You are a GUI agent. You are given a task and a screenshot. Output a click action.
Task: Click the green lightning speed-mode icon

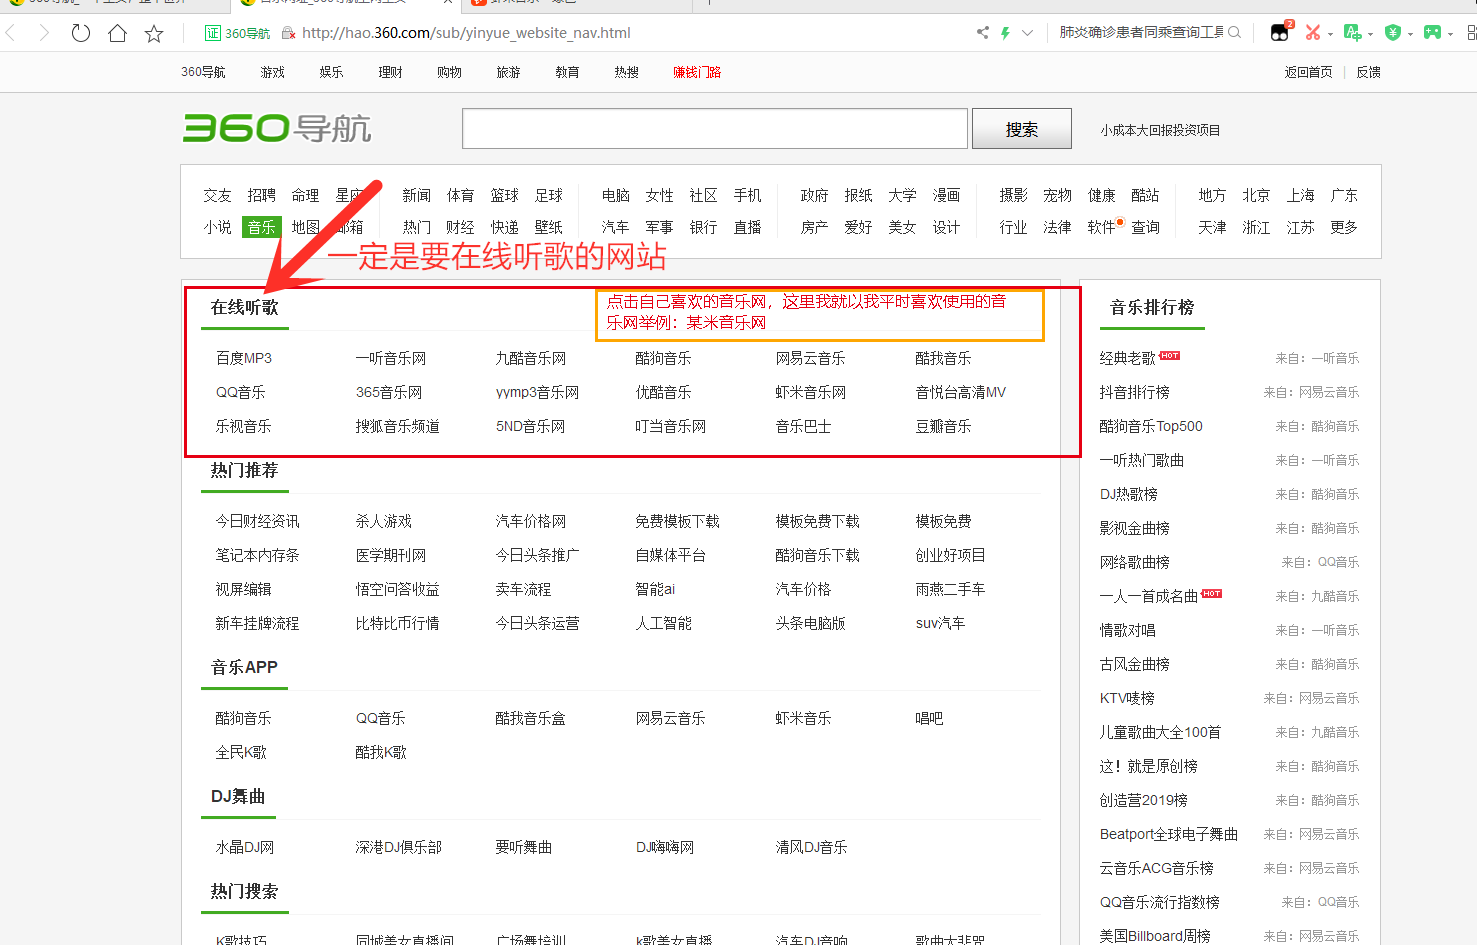(1005, 33)
